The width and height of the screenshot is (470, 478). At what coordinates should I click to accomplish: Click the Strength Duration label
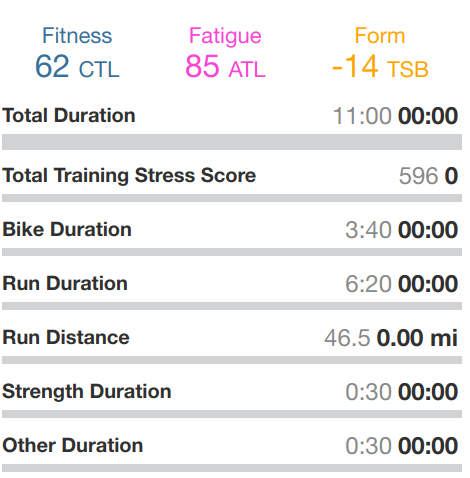coord(87,392)
